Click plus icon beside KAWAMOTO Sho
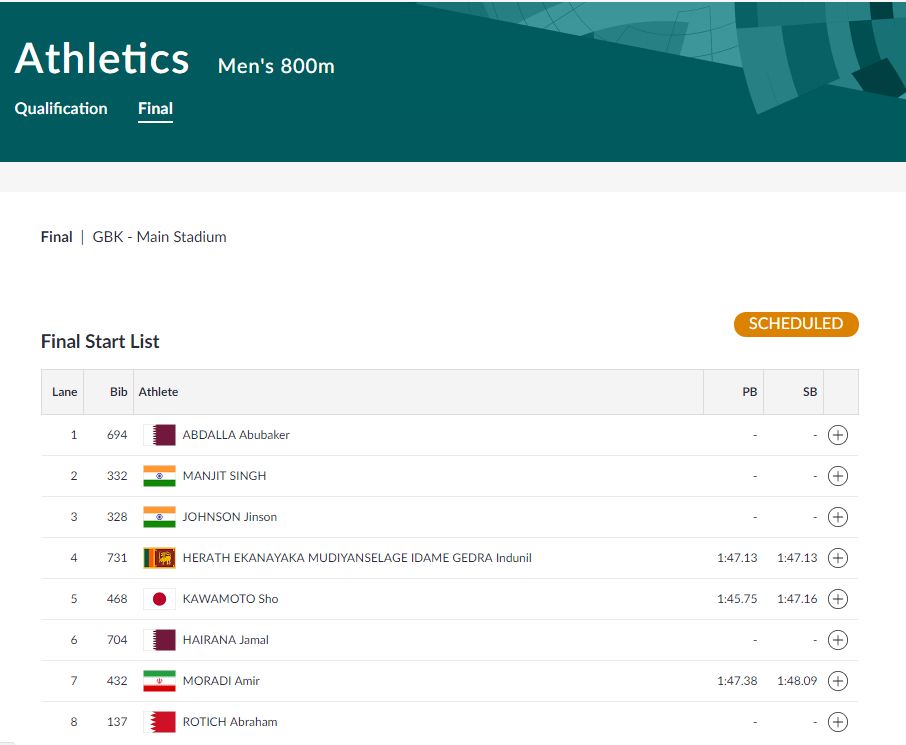The height and width of the screenshot is (745, 906). pos(838,599)
